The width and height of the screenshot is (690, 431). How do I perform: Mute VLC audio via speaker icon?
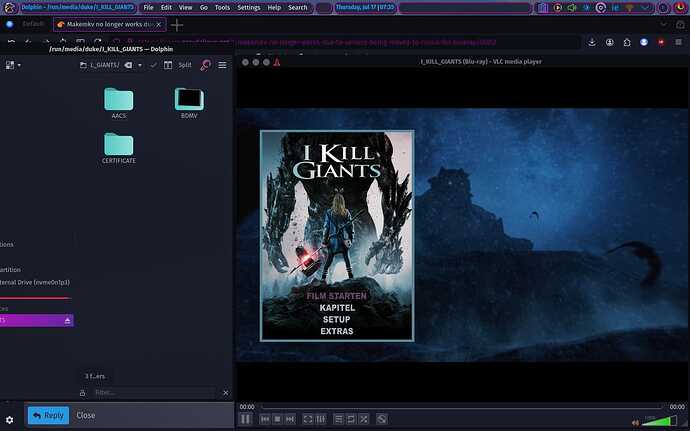pos(635,423)
